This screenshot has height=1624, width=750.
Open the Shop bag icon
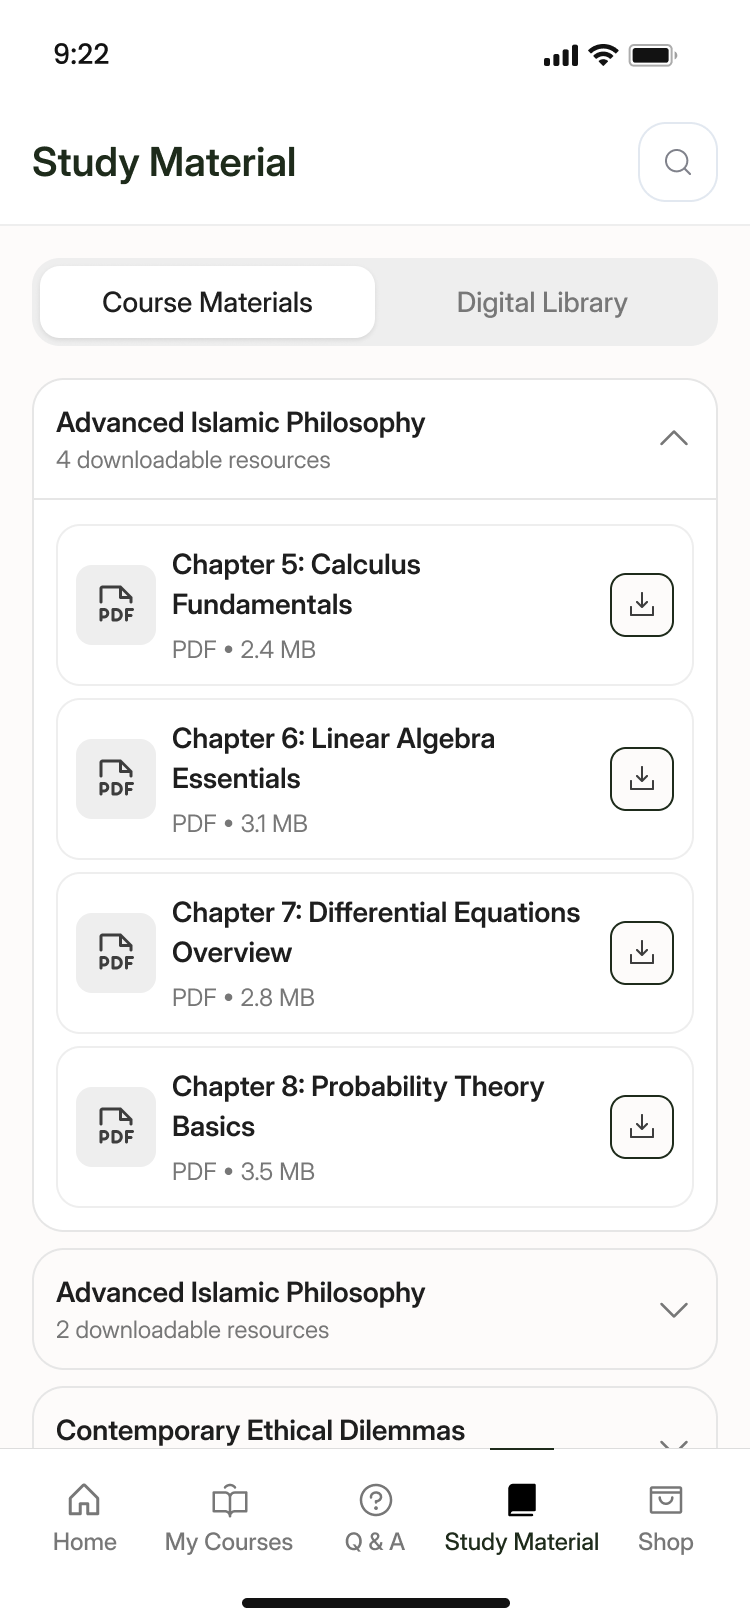coord(665,1500)
